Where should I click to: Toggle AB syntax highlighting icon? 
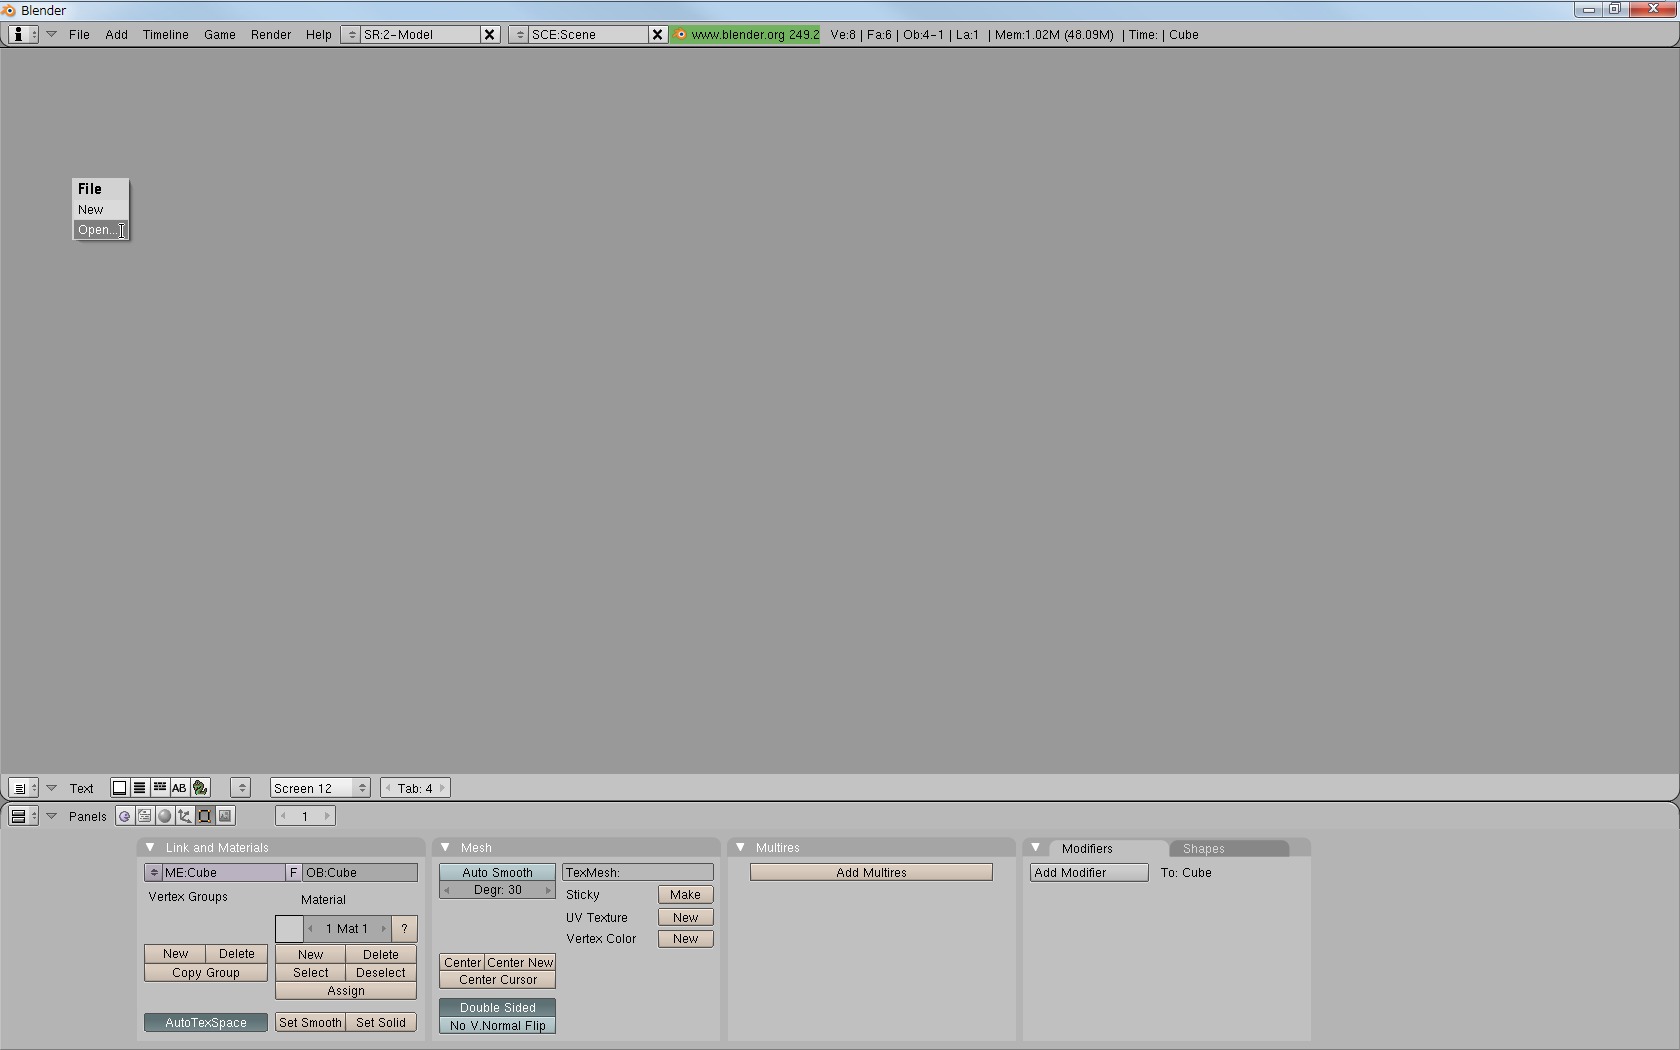(179, 788)
